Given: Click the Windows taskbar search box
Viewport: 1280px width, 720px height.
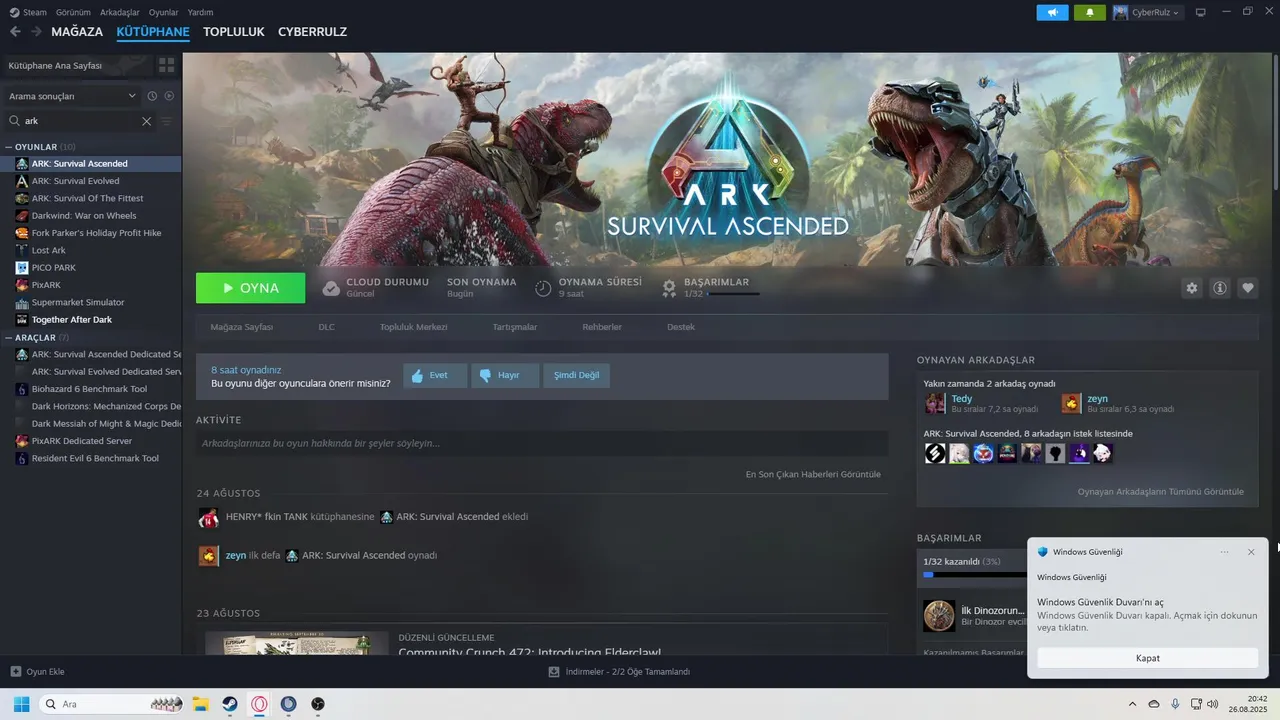Looking at the screenshot, I should pyautogui.click(x=112, y=704).
